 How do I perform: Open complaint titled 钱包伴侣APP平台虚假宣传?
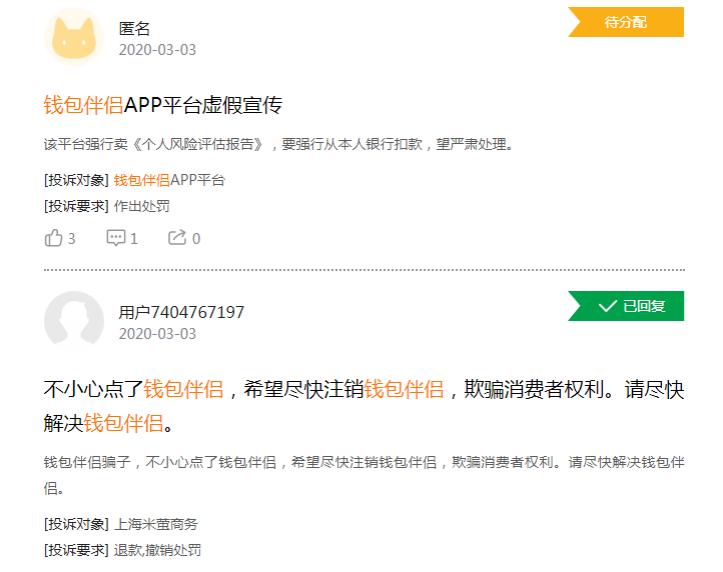(163, 105)
